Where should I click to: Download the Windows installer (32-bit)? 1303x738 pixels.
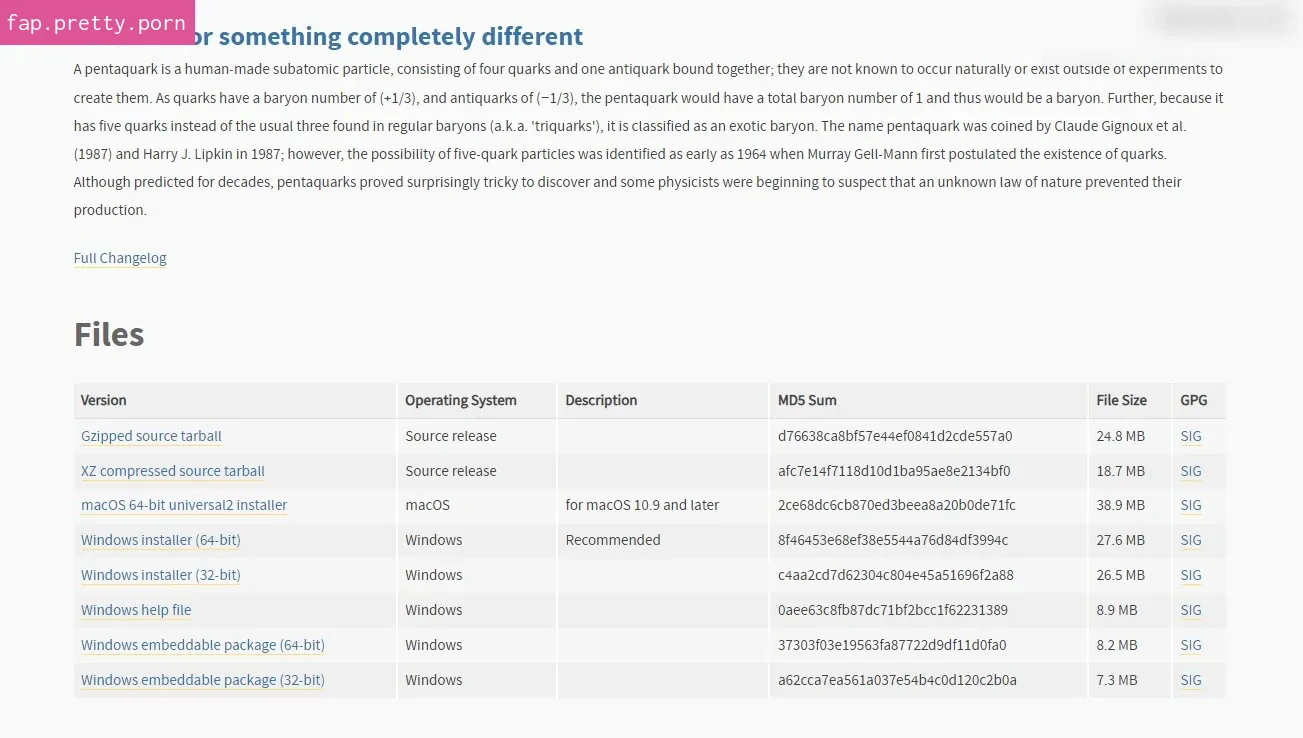[x=161, y=575]
